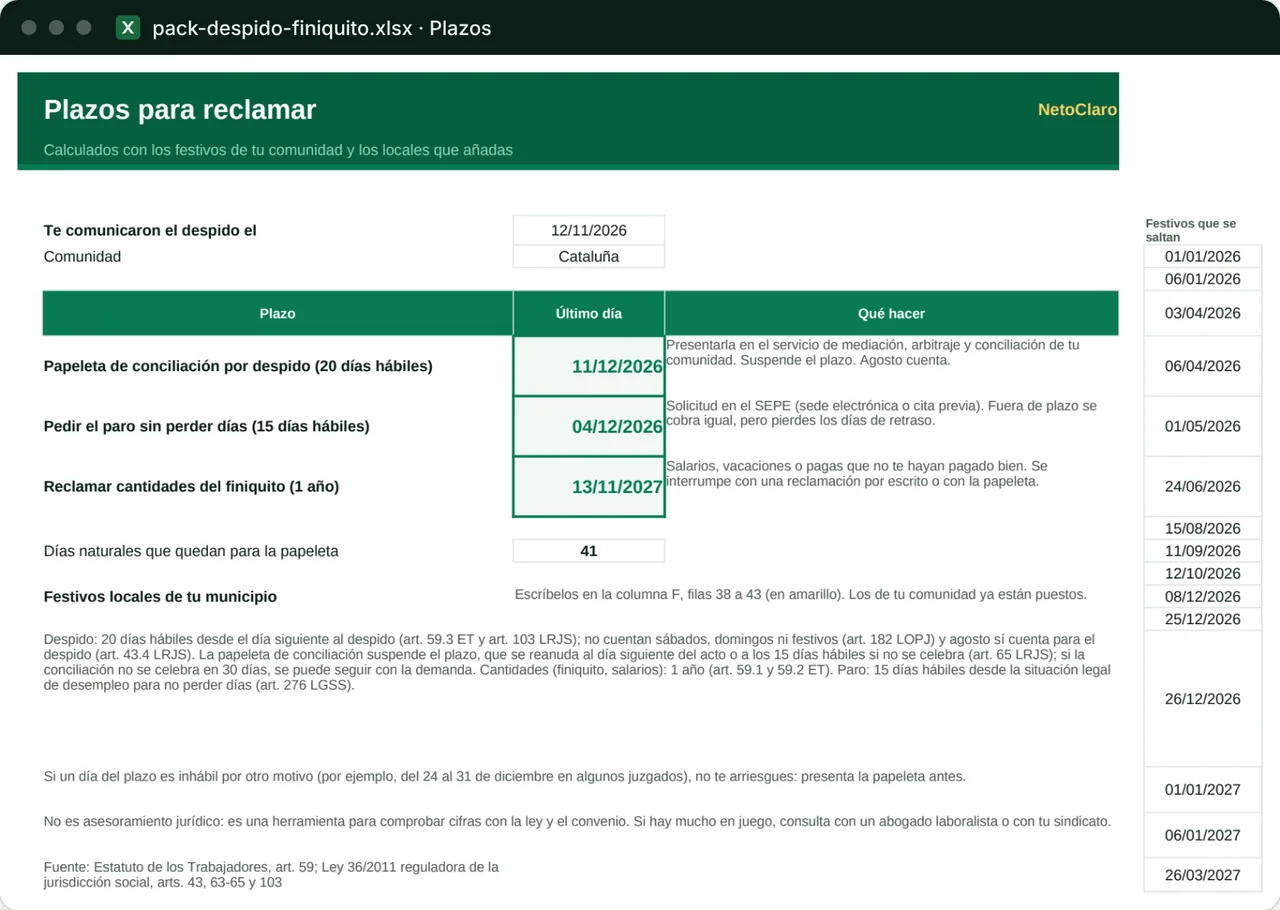Select holiday cell 11/09/2026
Image resolution: width=1280 pixels, height=910 pixels.
pyautogui.click(x=1202, y=551)
